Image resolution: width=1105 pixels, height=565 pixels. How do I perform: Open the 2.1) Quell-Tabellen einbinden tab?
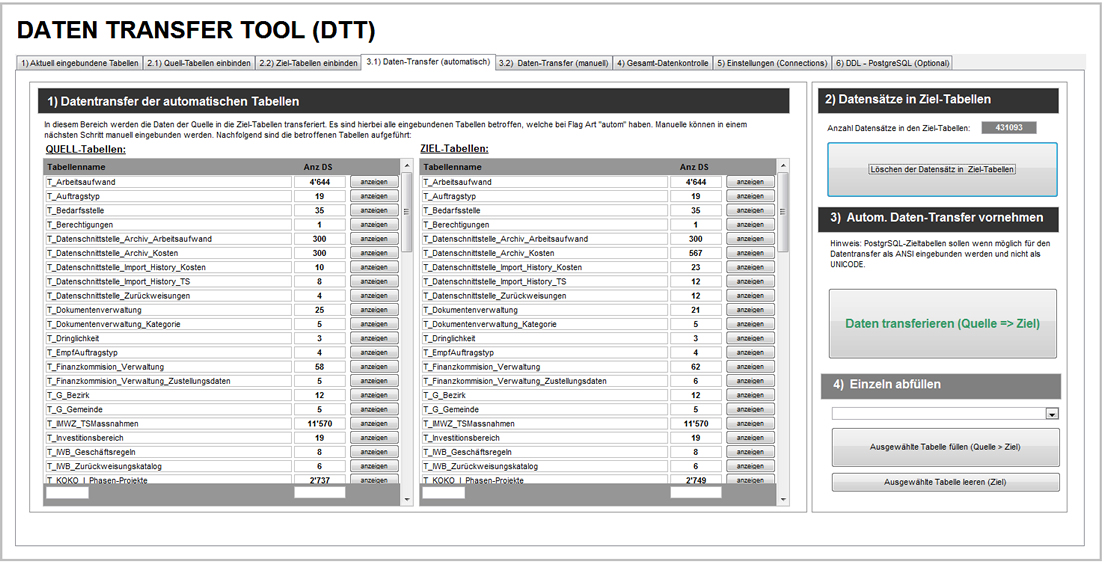click(x=199, y=63)
